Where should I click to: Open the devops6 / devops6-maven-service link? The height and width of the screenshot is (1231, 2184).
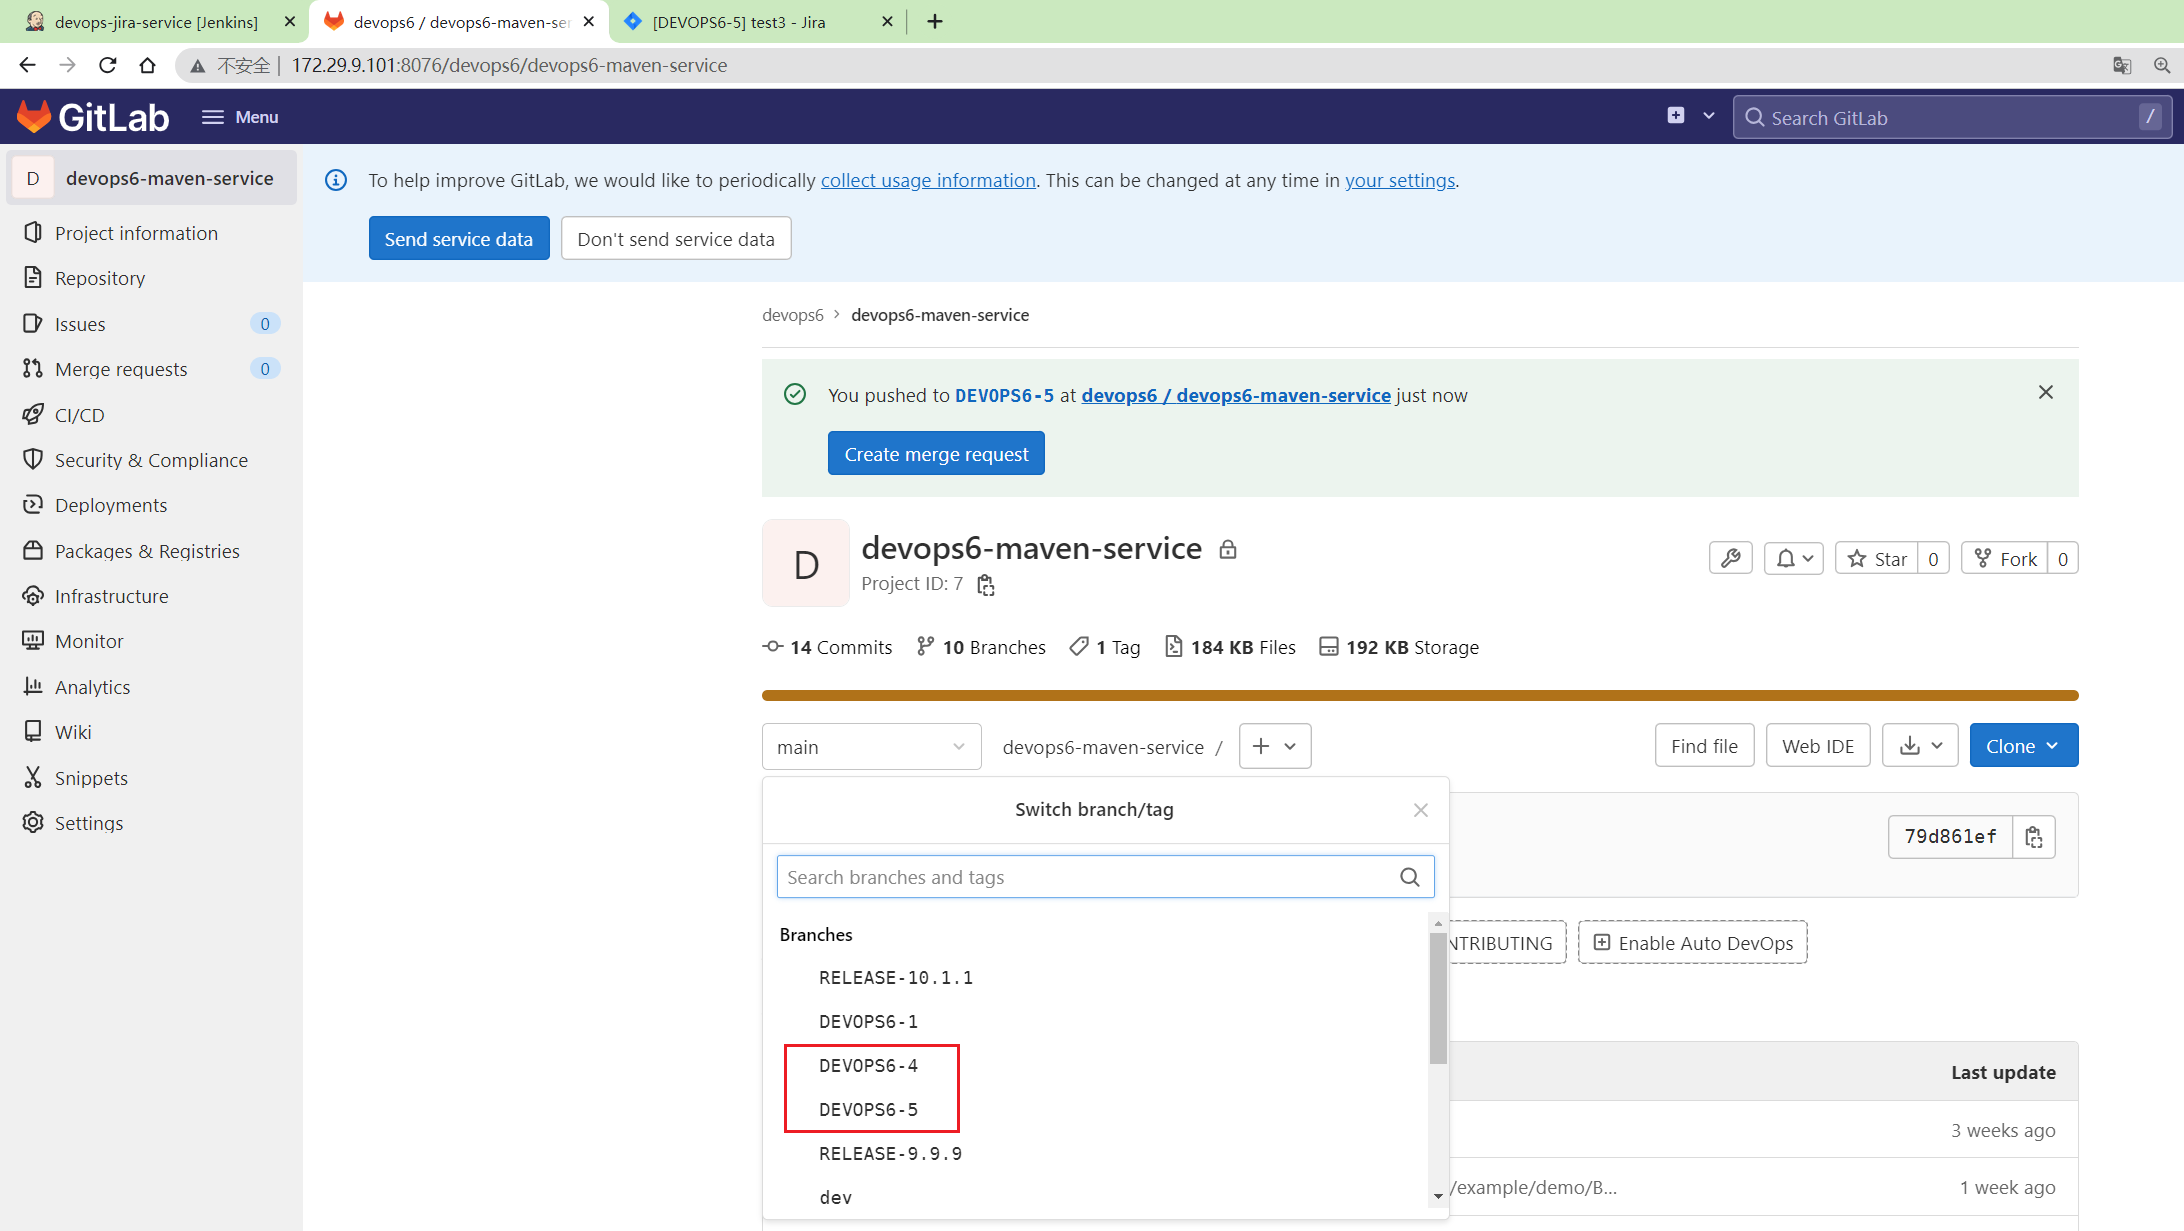pyautogui.click(x=1236, y=395)
